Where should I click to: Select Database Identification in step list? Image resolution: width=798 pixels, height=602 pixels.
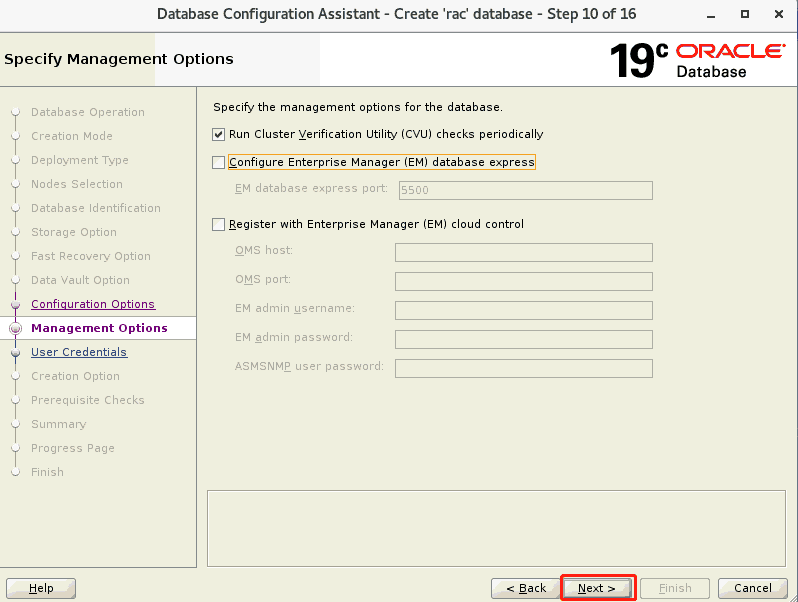[96, 208]
